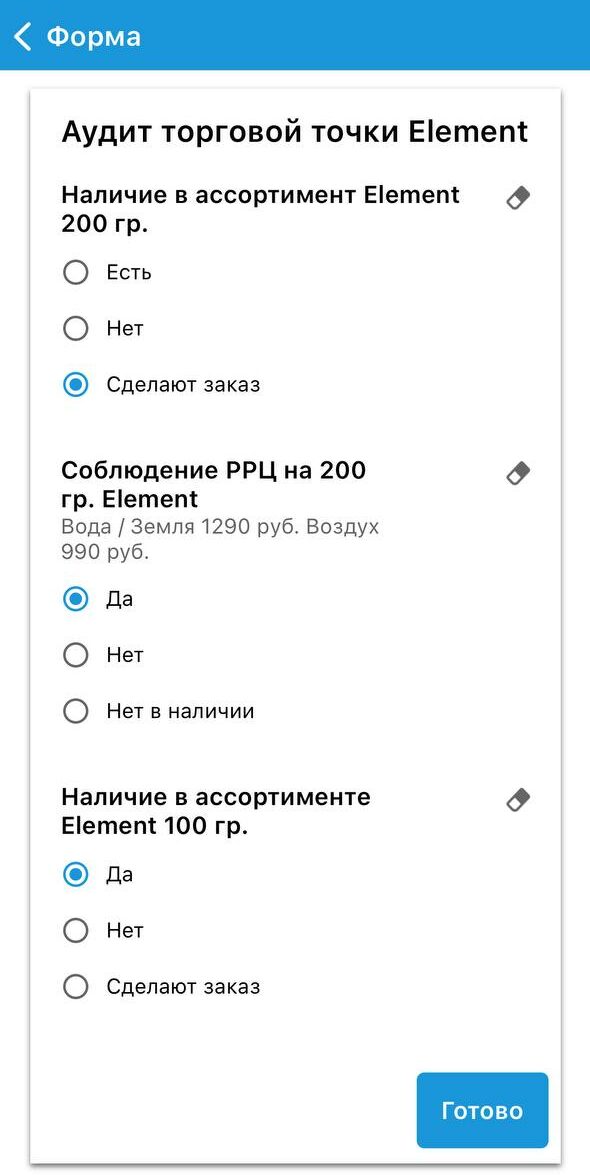The height and width of the screenshot is (1175, 590).
Task: Tap the form title 'Аудит торговой точки Element'
Action: tap(295, 131)
